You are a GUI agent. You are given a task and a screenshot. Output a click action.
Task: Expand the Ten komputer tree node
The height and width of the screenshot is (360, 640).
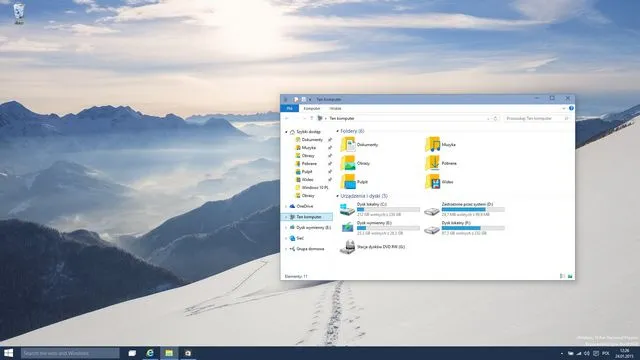point(286,217)
